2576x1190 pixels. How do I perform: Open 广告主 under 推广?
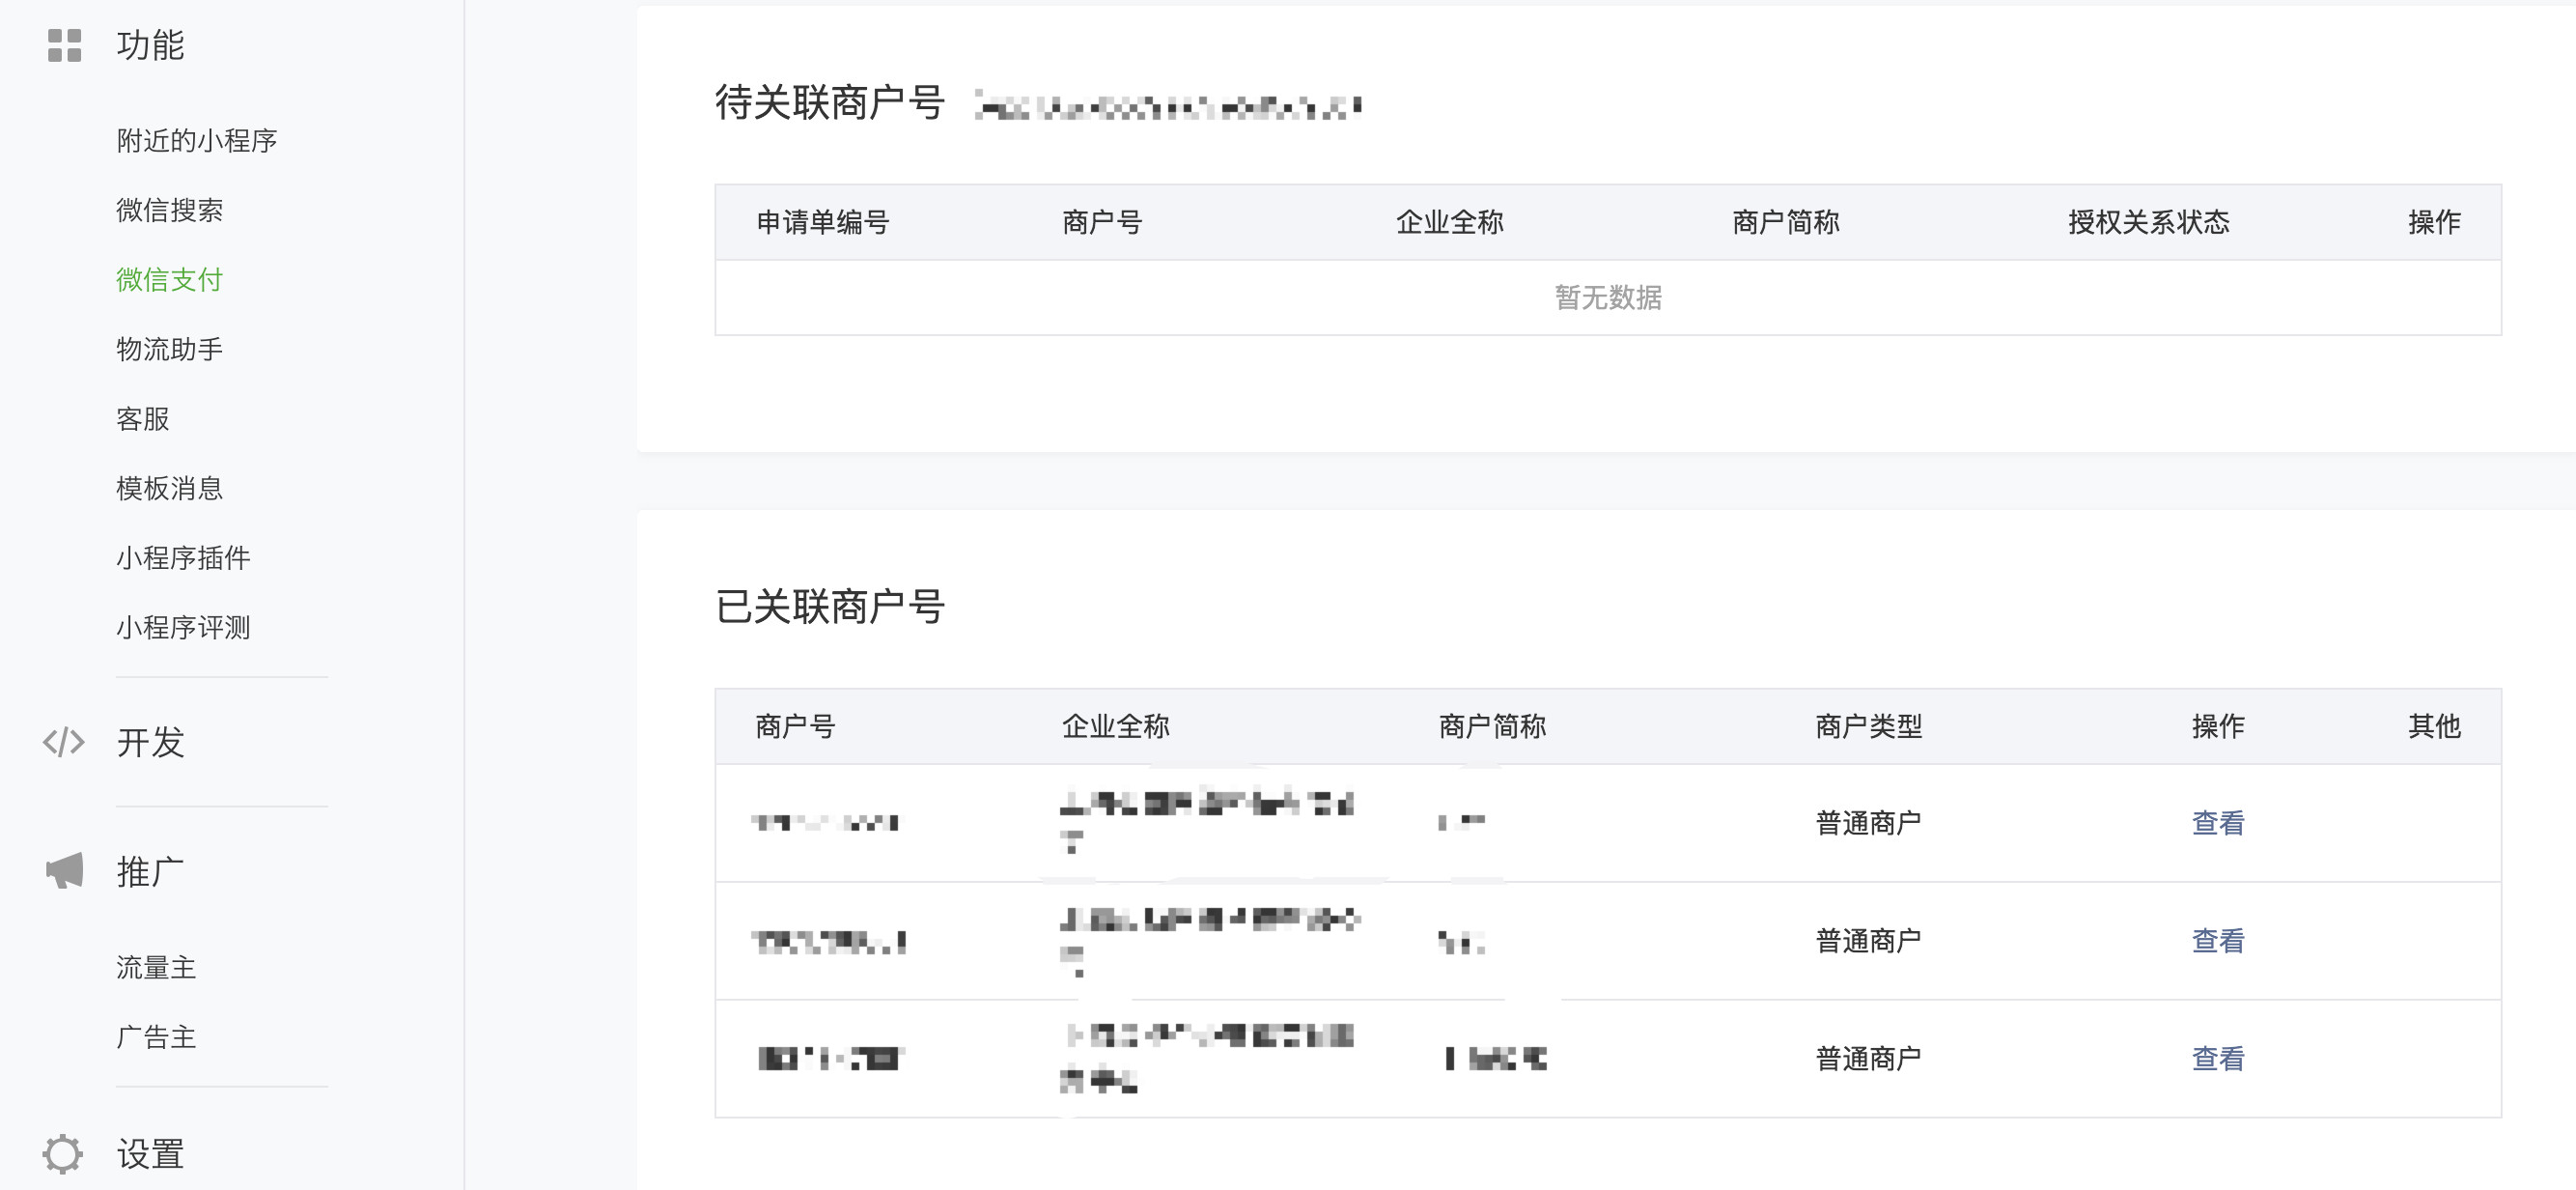pos(156,1037)
